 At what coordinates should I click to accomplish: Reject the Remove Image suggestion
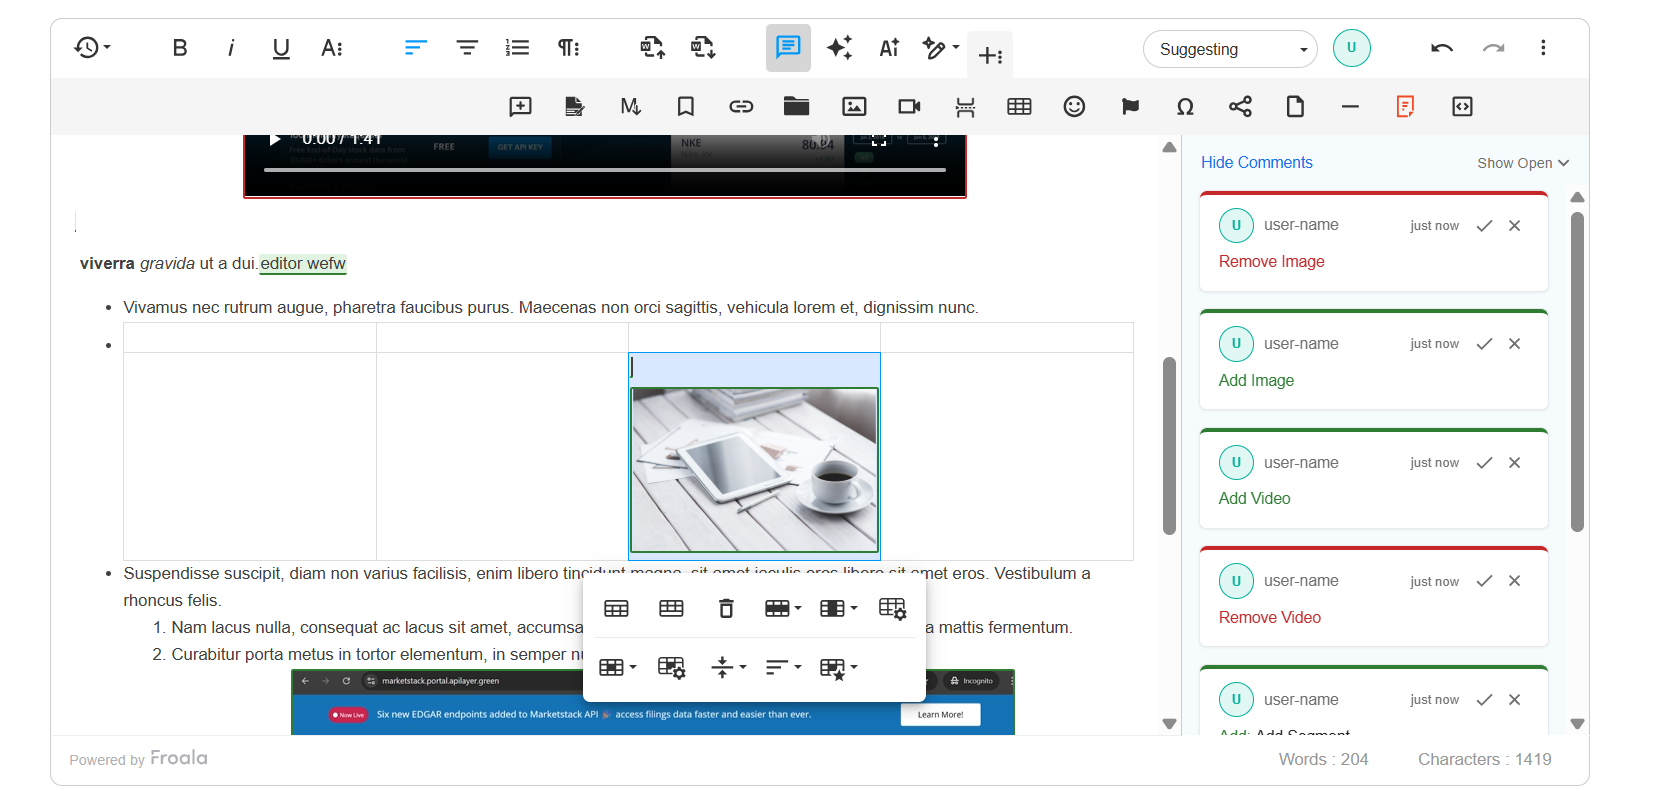(1514, 226)
